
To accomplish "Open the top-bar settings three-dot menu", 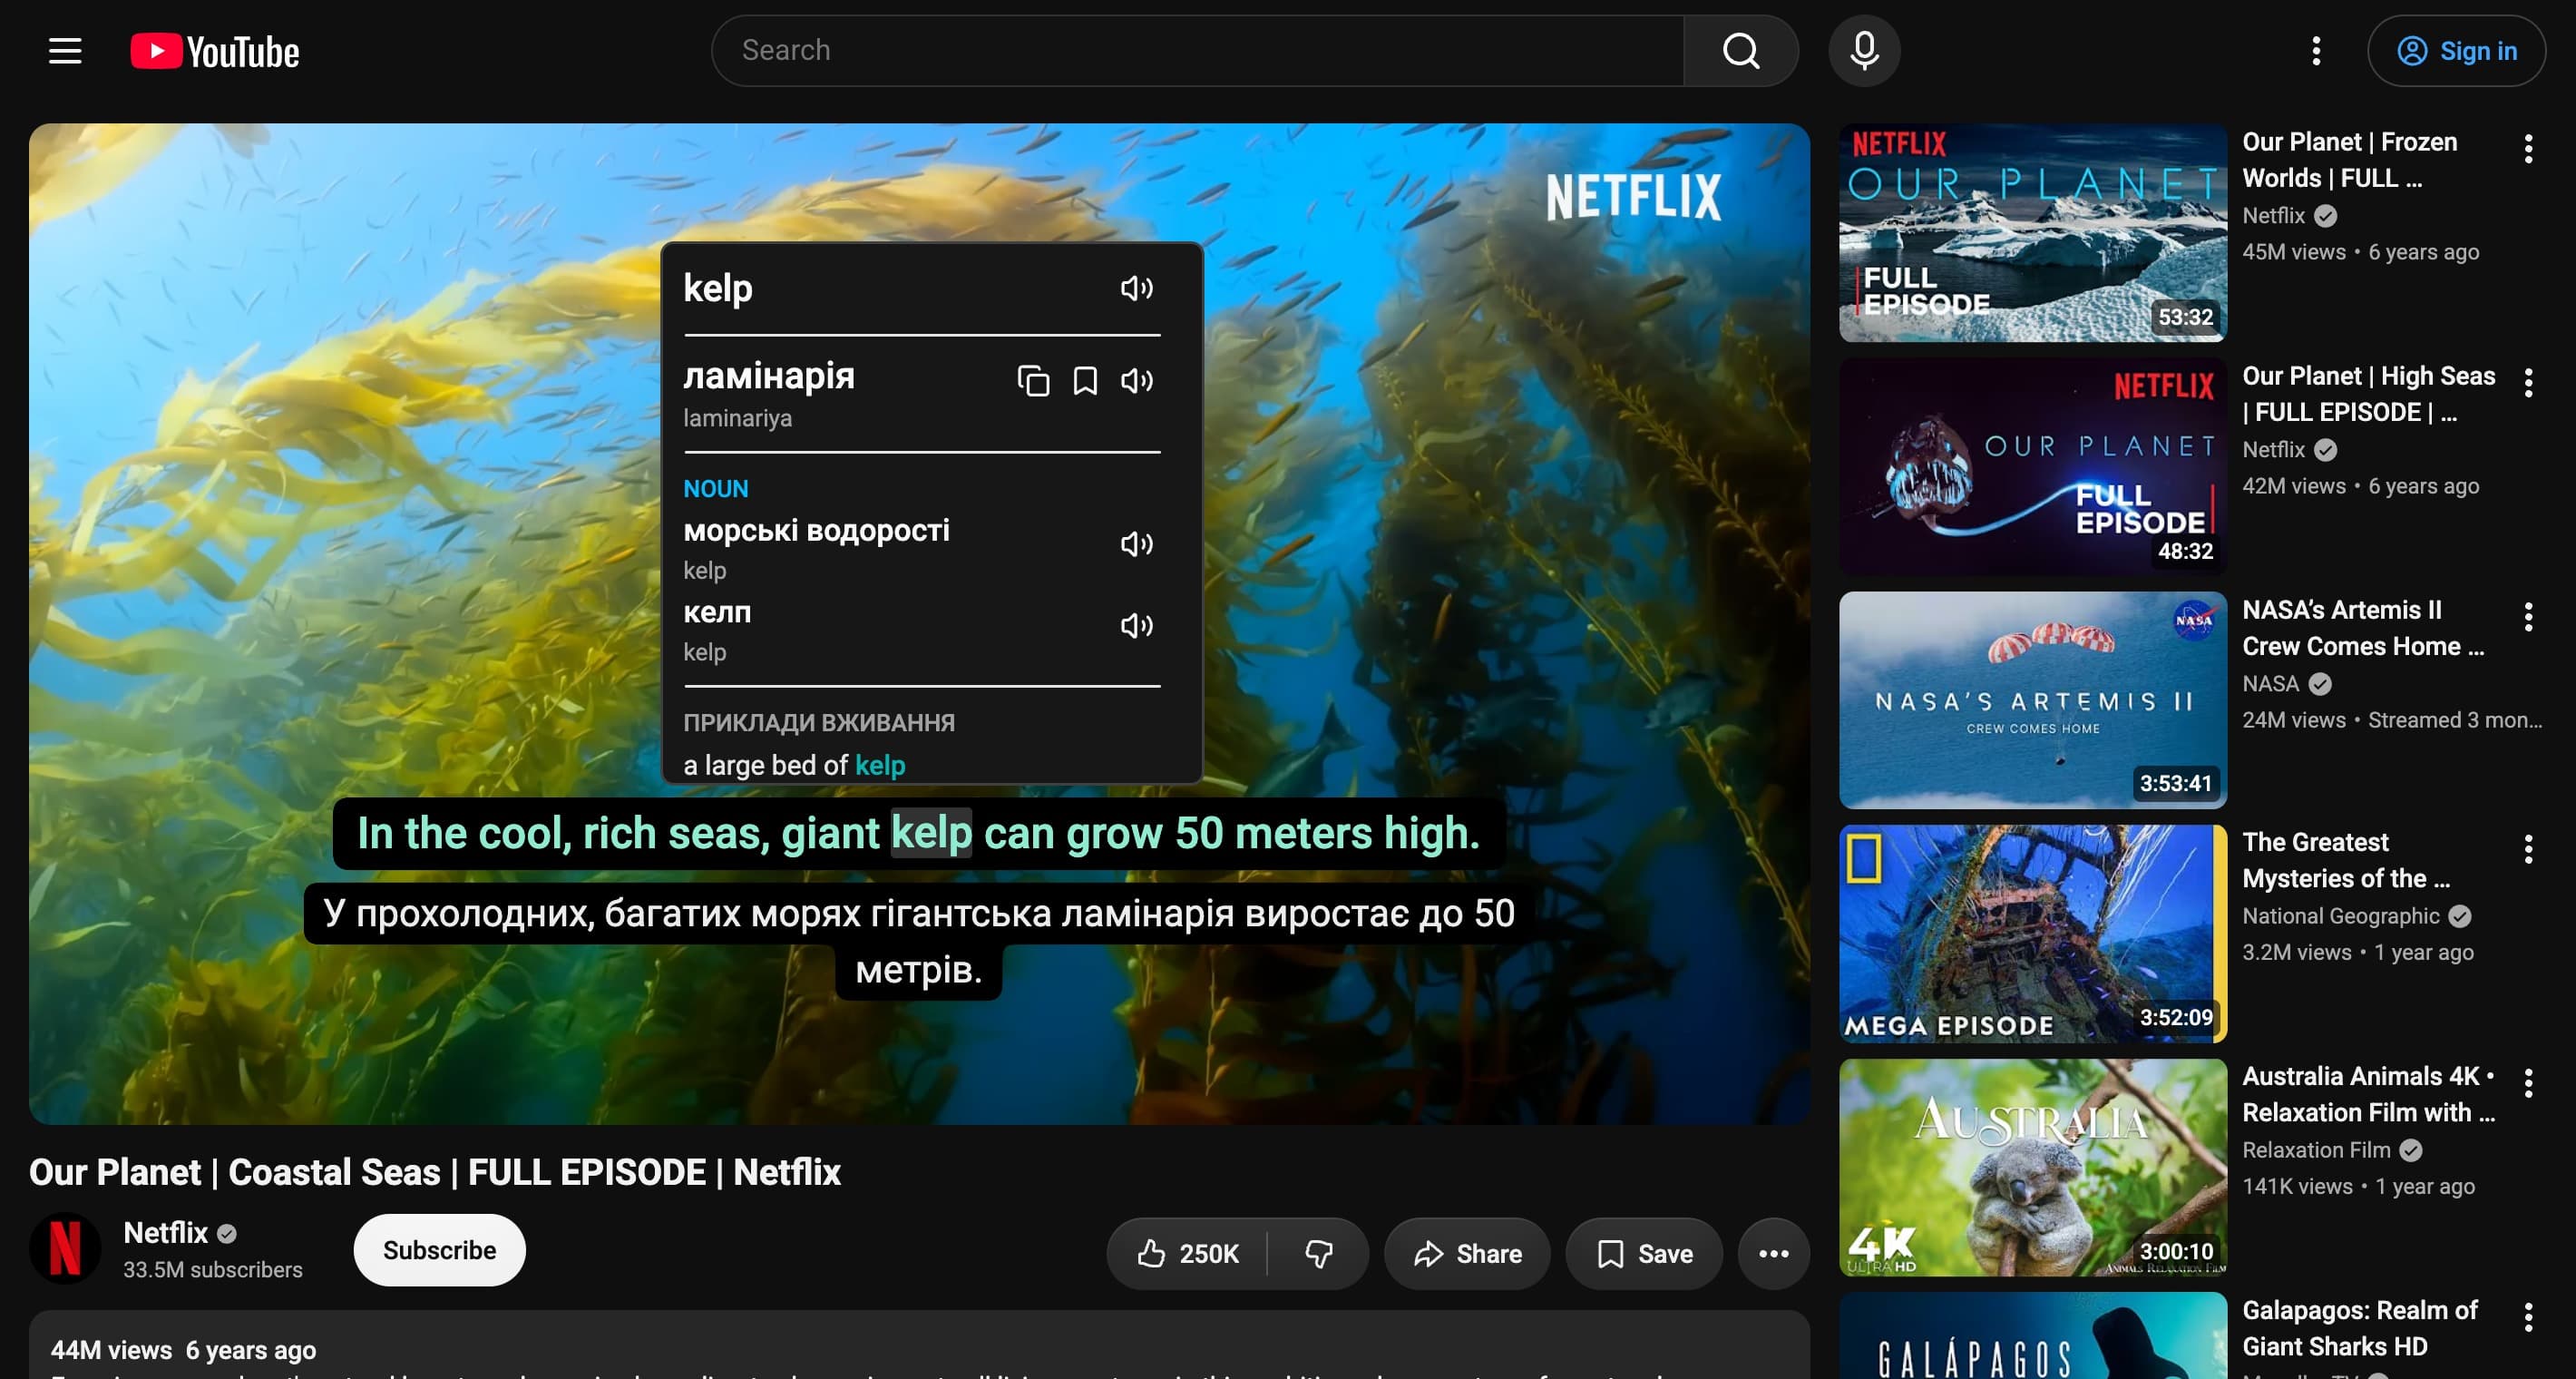I will 2316,51.
